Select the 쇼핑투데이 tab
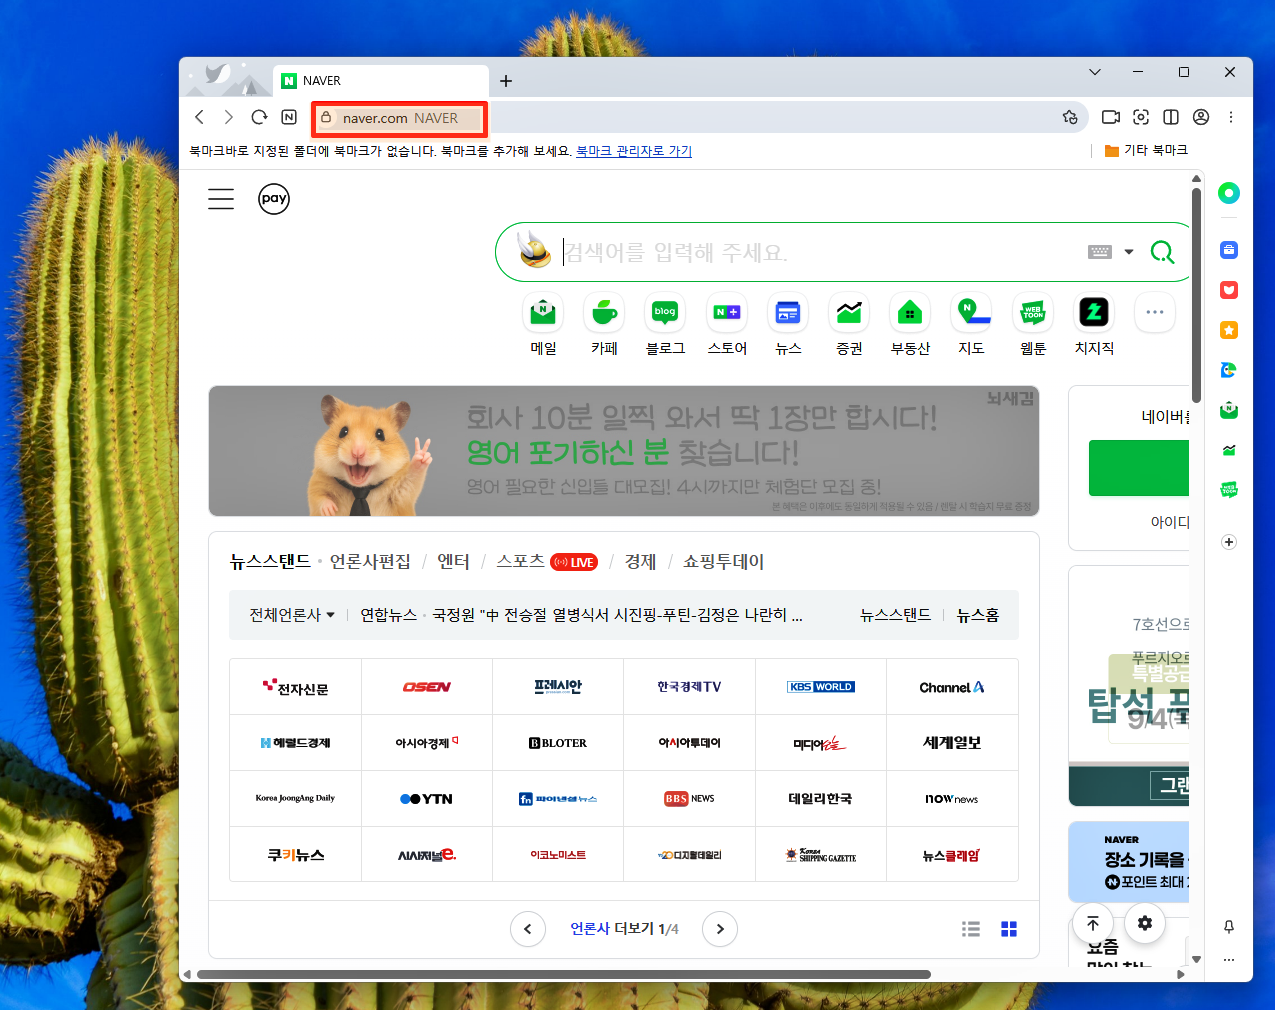The height and width of the screenshot is (1010, 1275). 723,562
